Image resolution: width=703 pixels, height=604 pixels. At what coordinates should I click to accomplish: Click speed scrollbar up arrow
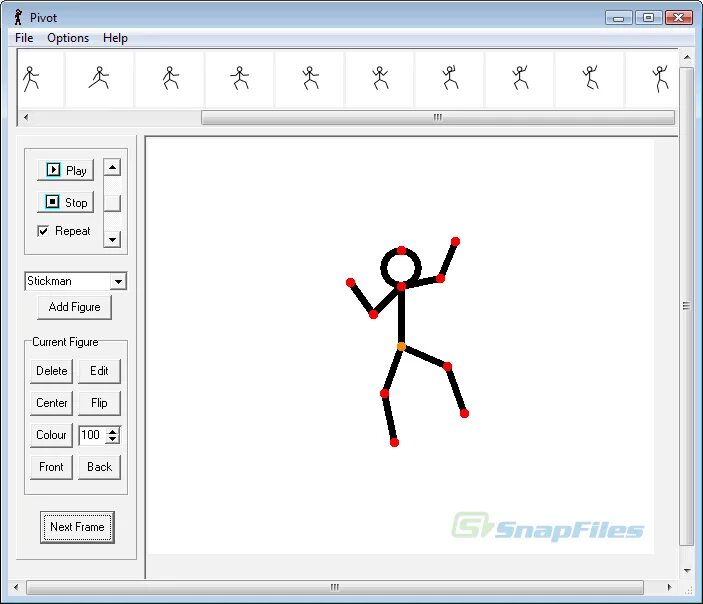(112, 167)
